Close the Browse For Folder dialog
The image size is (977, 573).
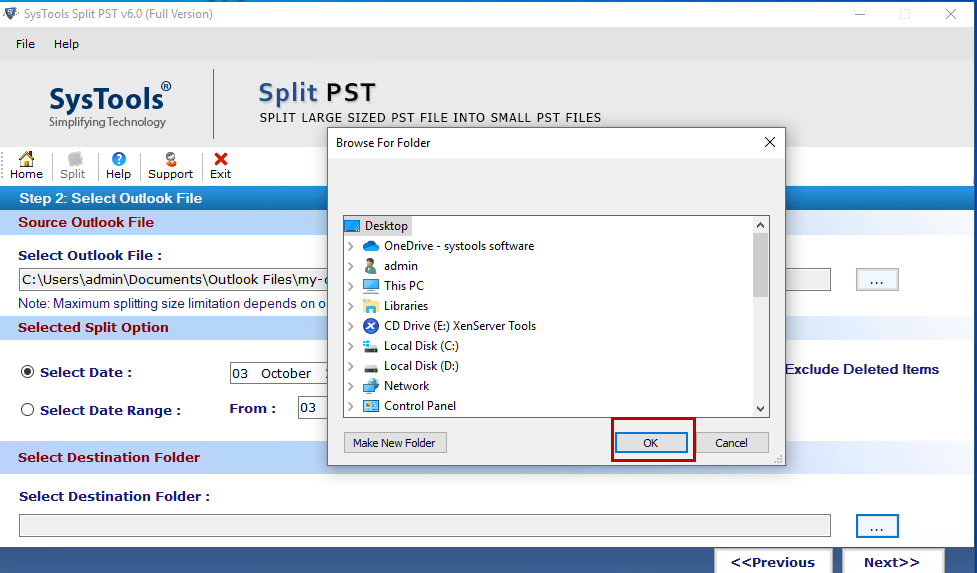click(770, 142)
